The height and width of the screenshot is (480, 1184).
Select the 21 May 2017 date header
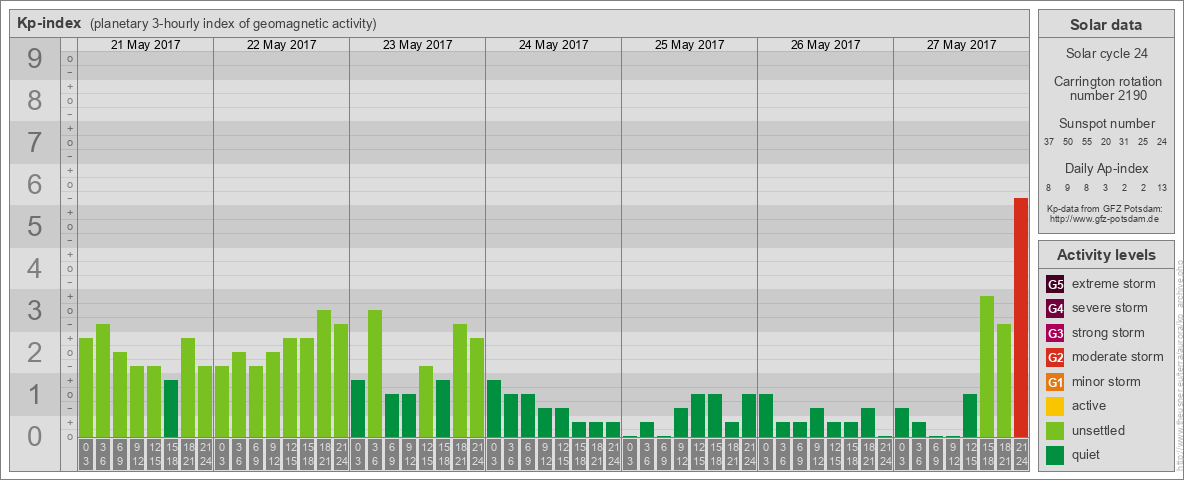coord(146,45)
